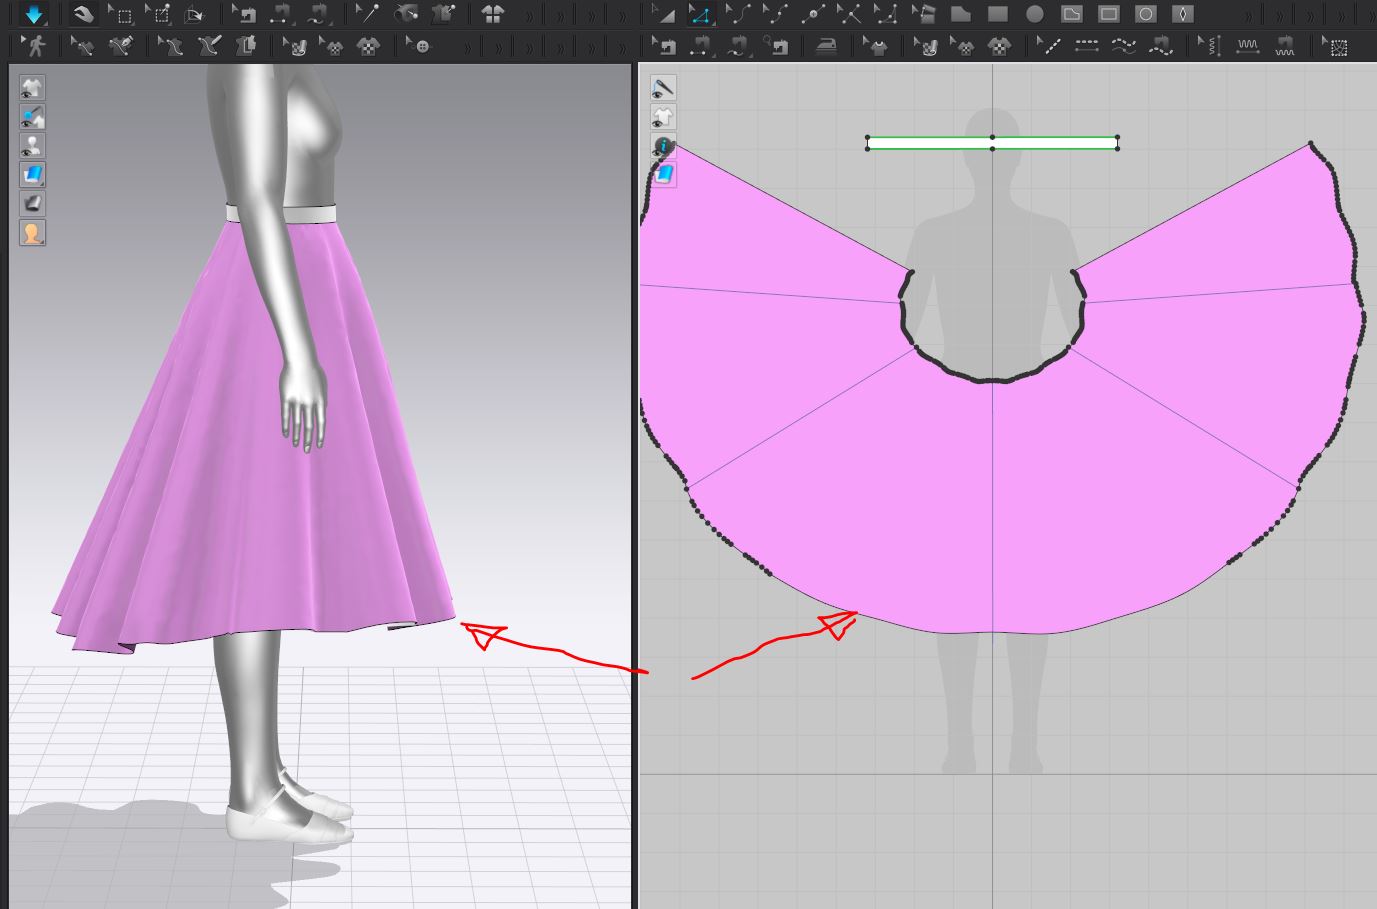This screenshot has height=909, width=1377.
Task: Select the Edit Pattern tool highlighted in 2D toolbar
Action: pyautogui.click(x=700, y=14)
